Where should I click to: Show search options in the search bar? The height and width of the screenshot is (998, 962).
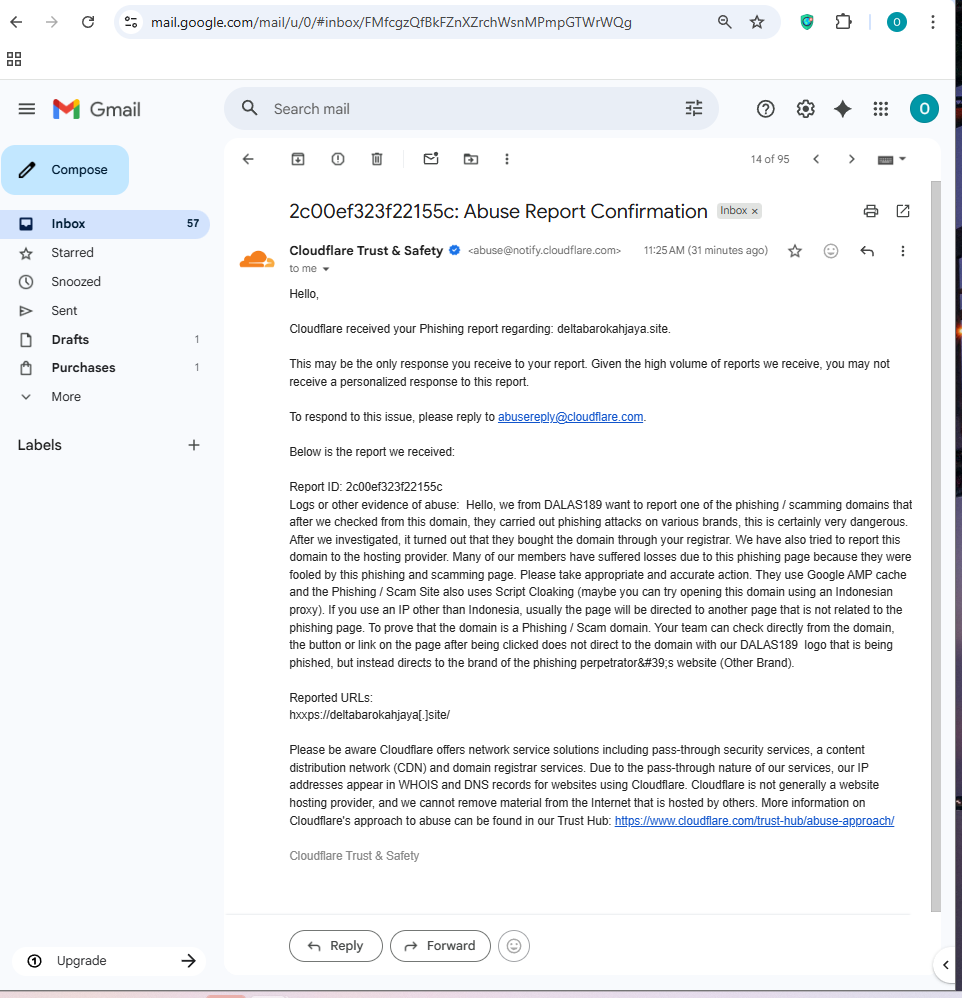[693, 108]
